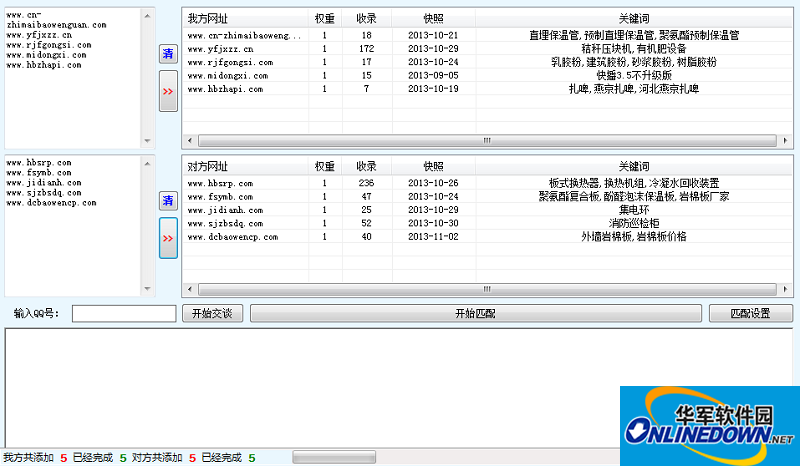Click keywords cell 集电环
This screenshot has width=800, height=466.
coord(634,210)
